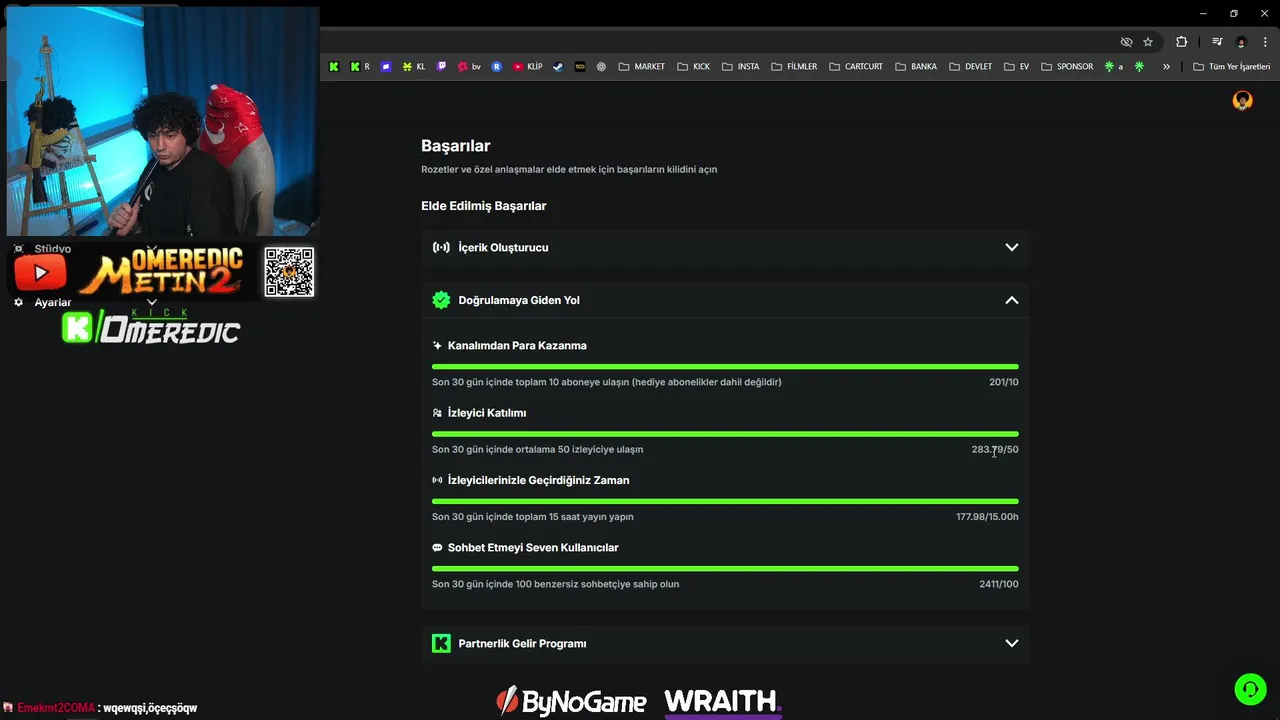Open the BANKA bookmark folder
This screenshot has width=1280, height=720.
[x=916, y=67]
